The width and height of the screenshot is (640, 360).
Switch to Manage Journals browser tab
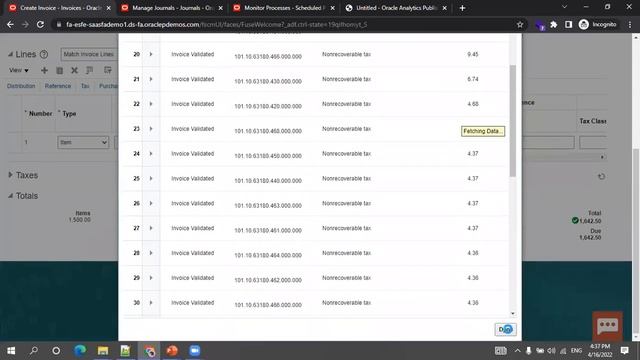click(x=171, y=8)
